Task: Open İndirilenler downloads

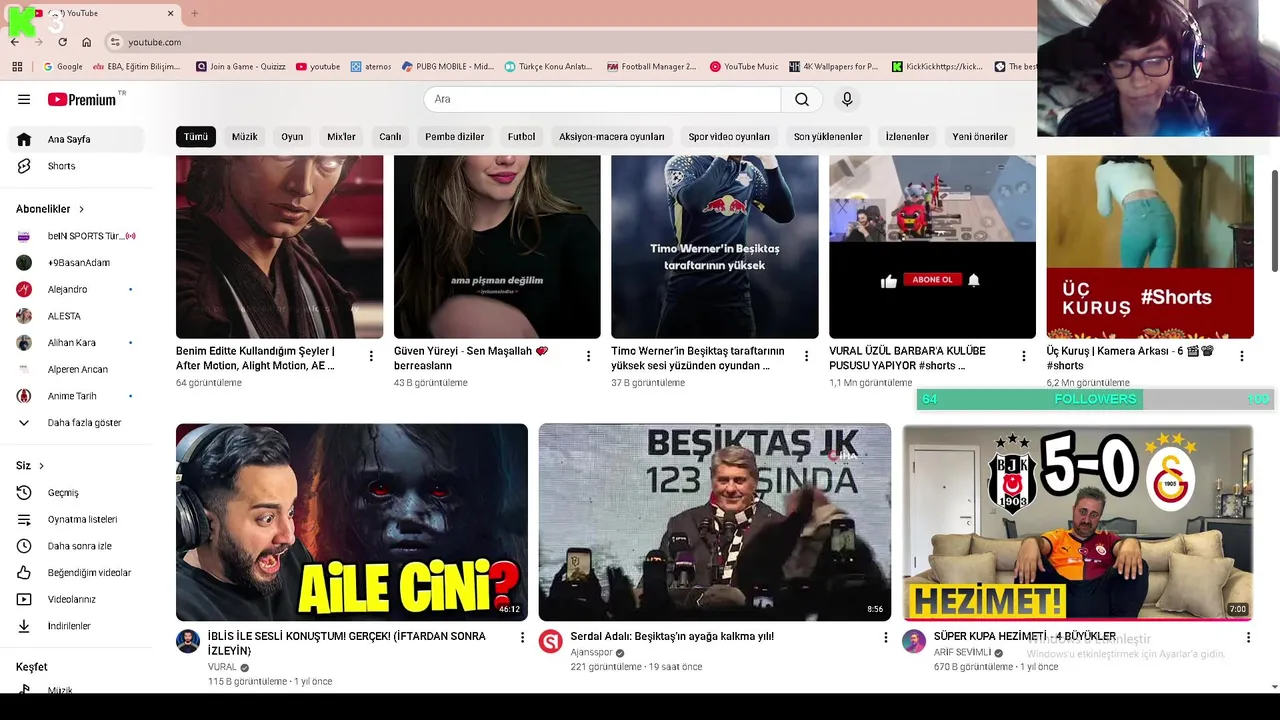Action: (x=76, y=626)
